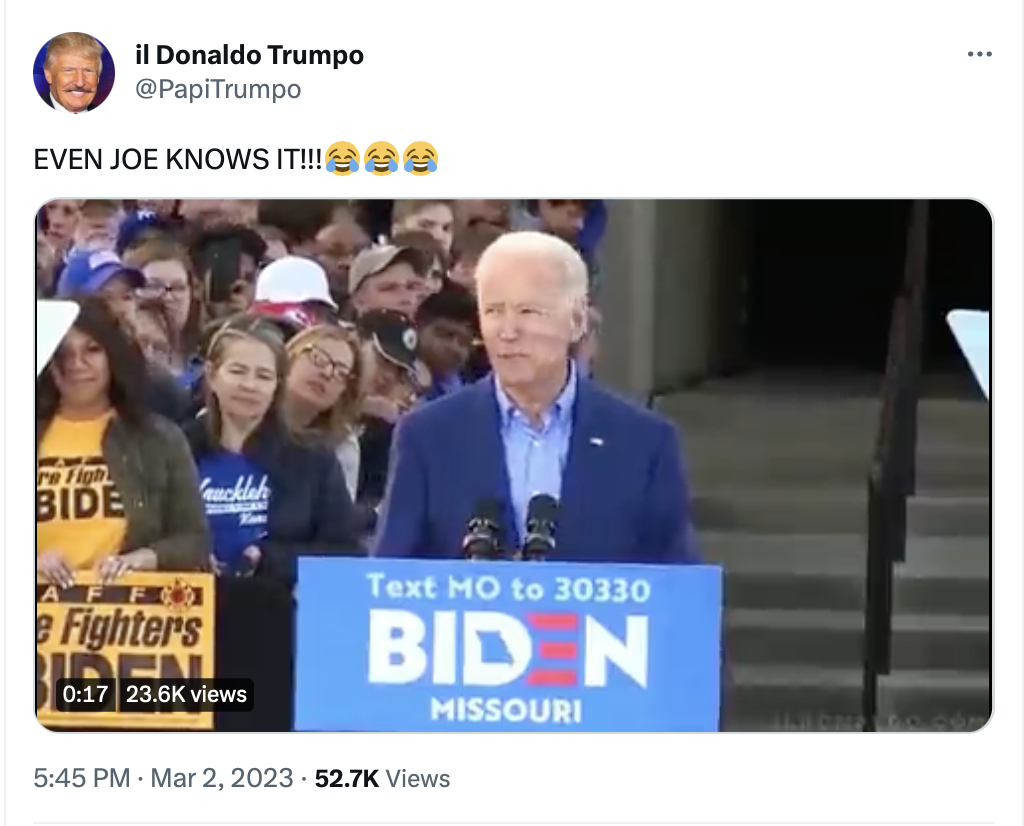Open the tweet's three-dot more options menu
This screenshot has width=1024, height=826.
click(980, 54)
